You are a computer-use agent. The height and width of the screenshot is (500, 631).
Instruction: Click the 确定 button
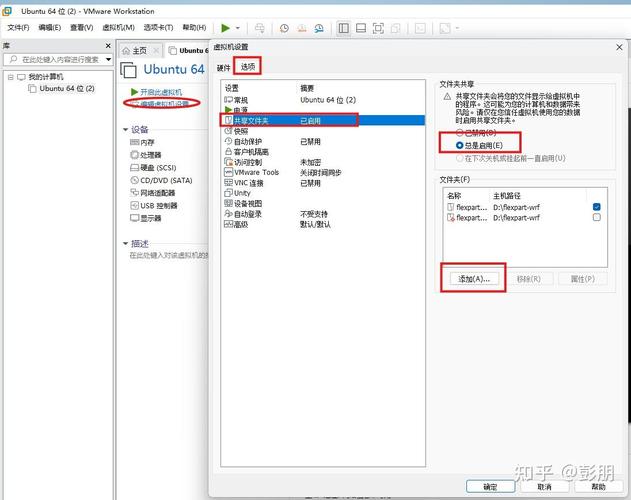pos(491,486)
